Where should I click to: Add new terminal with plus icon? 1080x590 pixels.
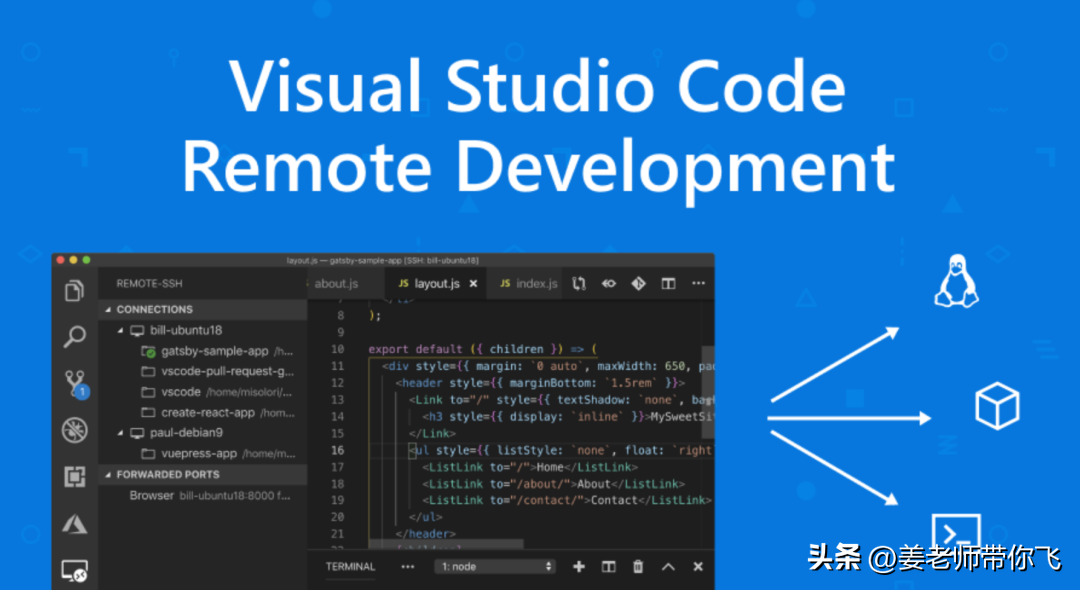pyautogui.click(x=578, y=567)
